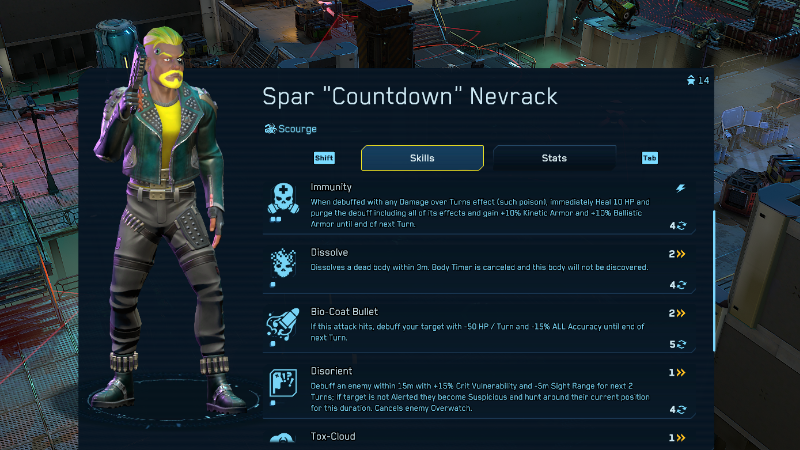
Task: Expand Bio-Coat Bullet action cost chevron
Action: point(681,313)
